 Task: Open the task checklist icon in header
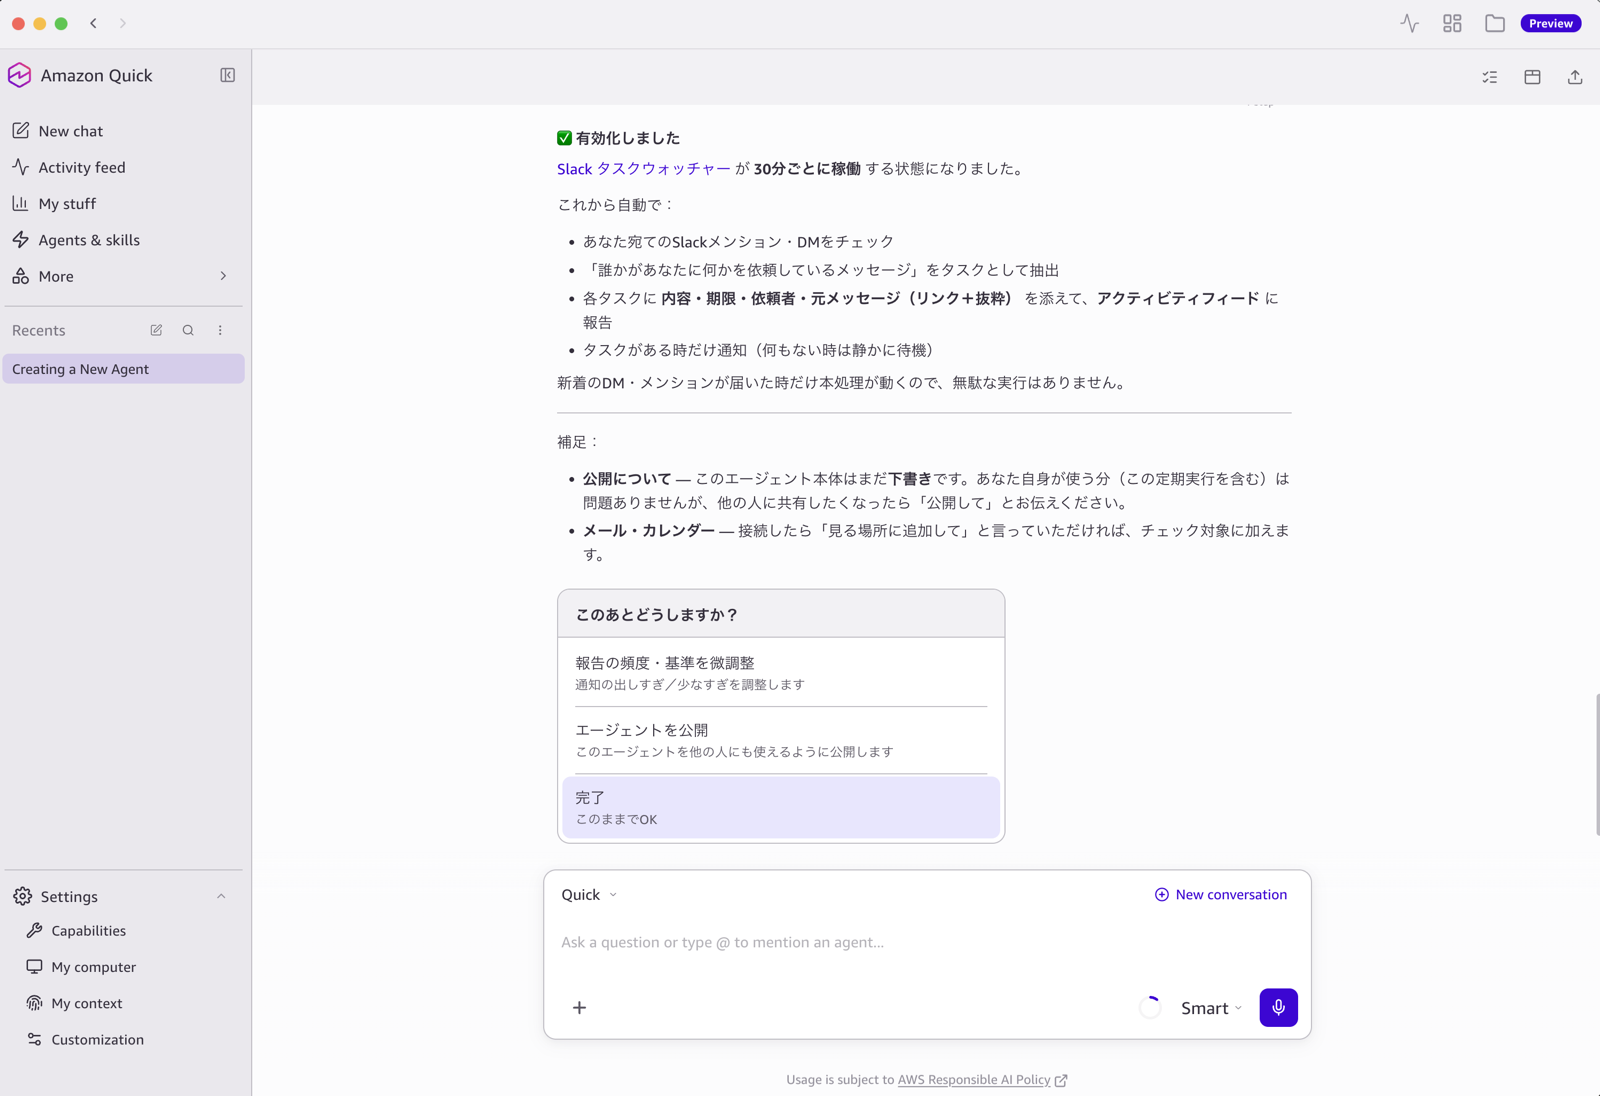[1490, 77]
